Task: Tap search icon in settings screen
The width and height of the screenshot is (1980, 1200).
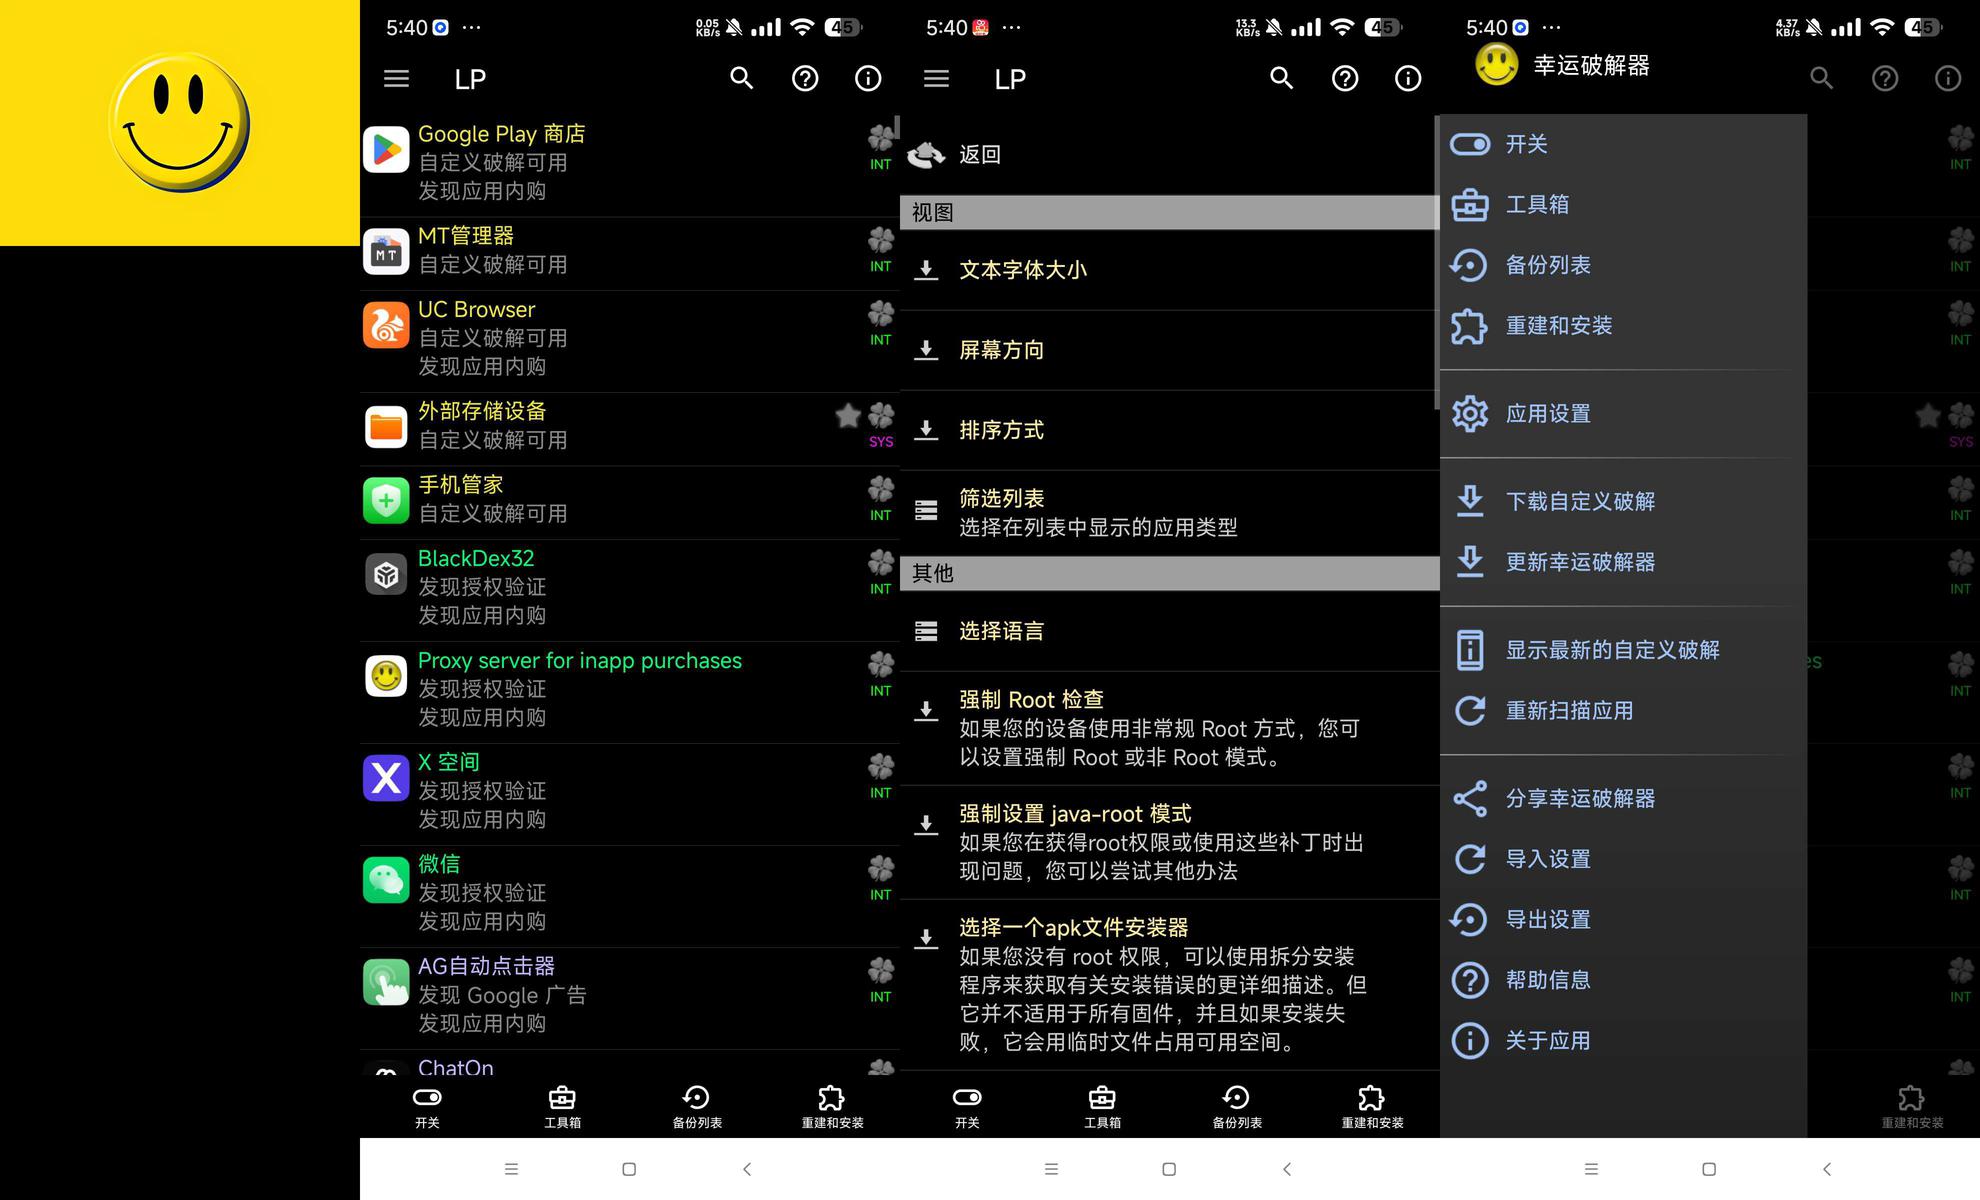Action: pos(1281,78)
